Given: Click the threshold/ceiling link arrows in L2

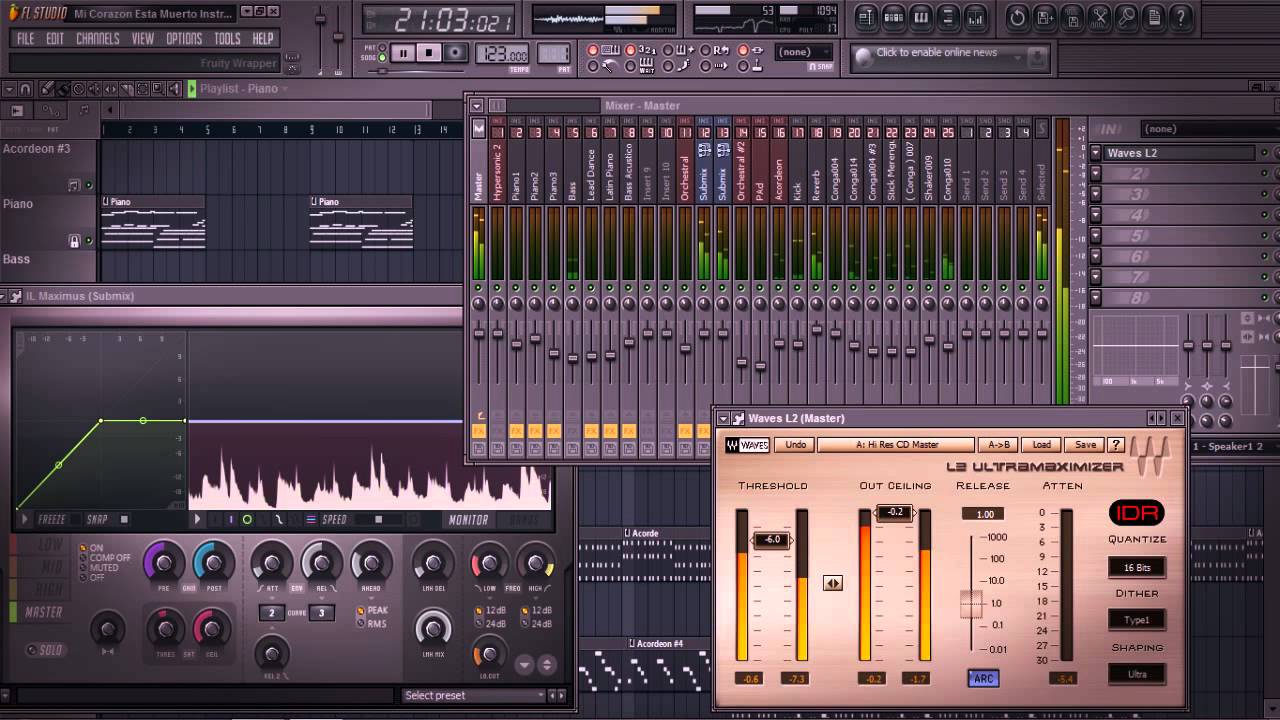Looking at the screenshot, I should point(833,583).
